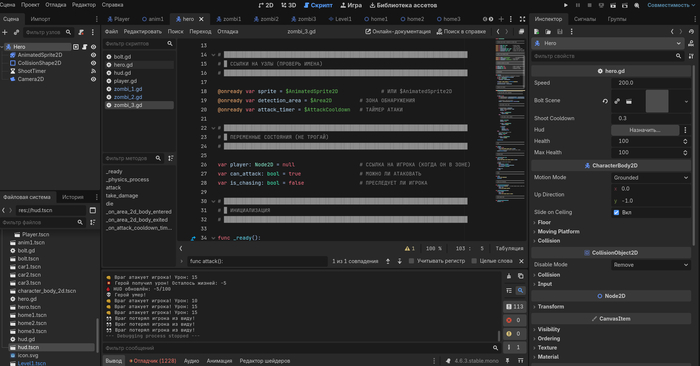Clear output log with broom icon

click(x=509, y=276)
